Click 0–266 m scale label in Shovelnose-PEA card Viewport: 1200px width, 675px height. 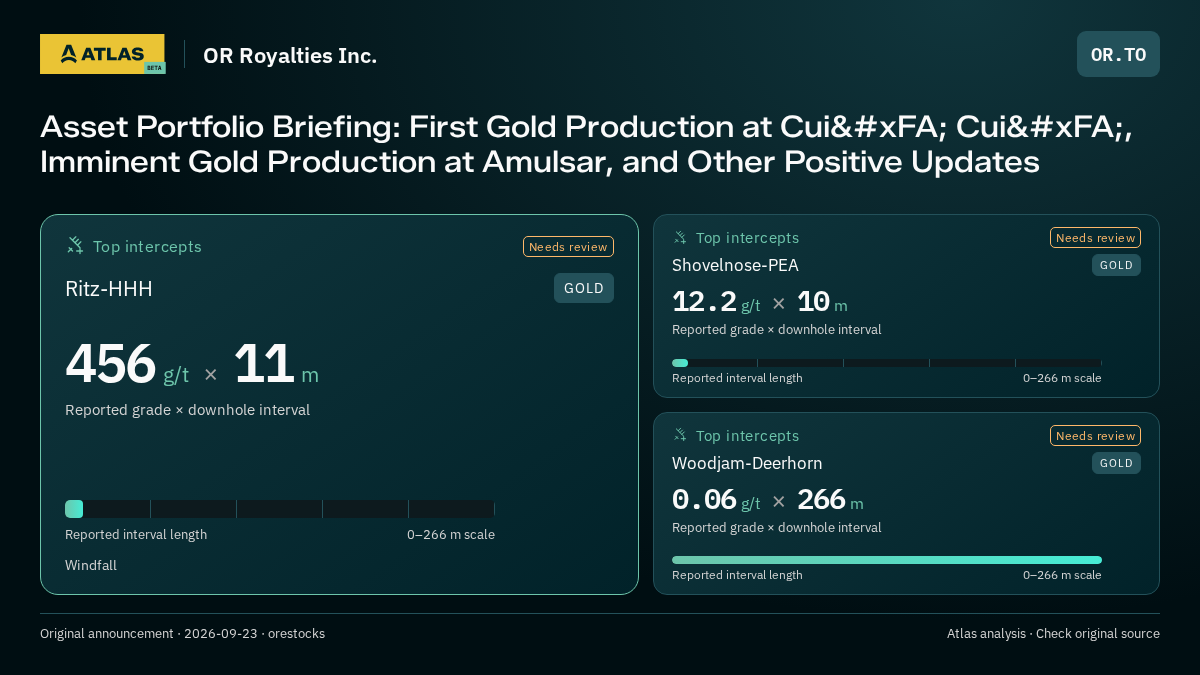click(1062, 378)
